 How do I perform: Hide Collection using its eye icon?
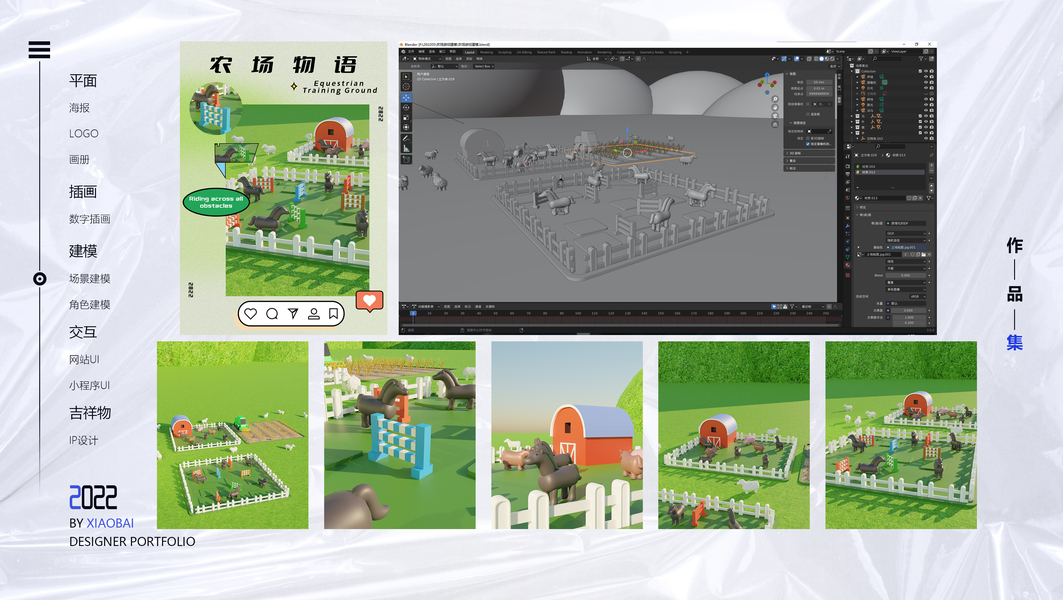pos(926,71)
